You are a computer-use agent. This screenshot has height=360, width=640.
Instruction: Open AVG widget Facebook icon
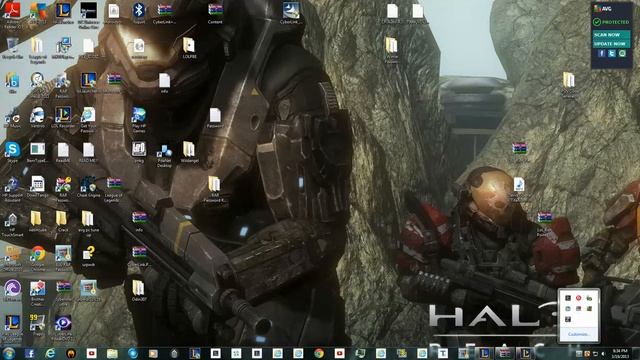pos(601,53)
